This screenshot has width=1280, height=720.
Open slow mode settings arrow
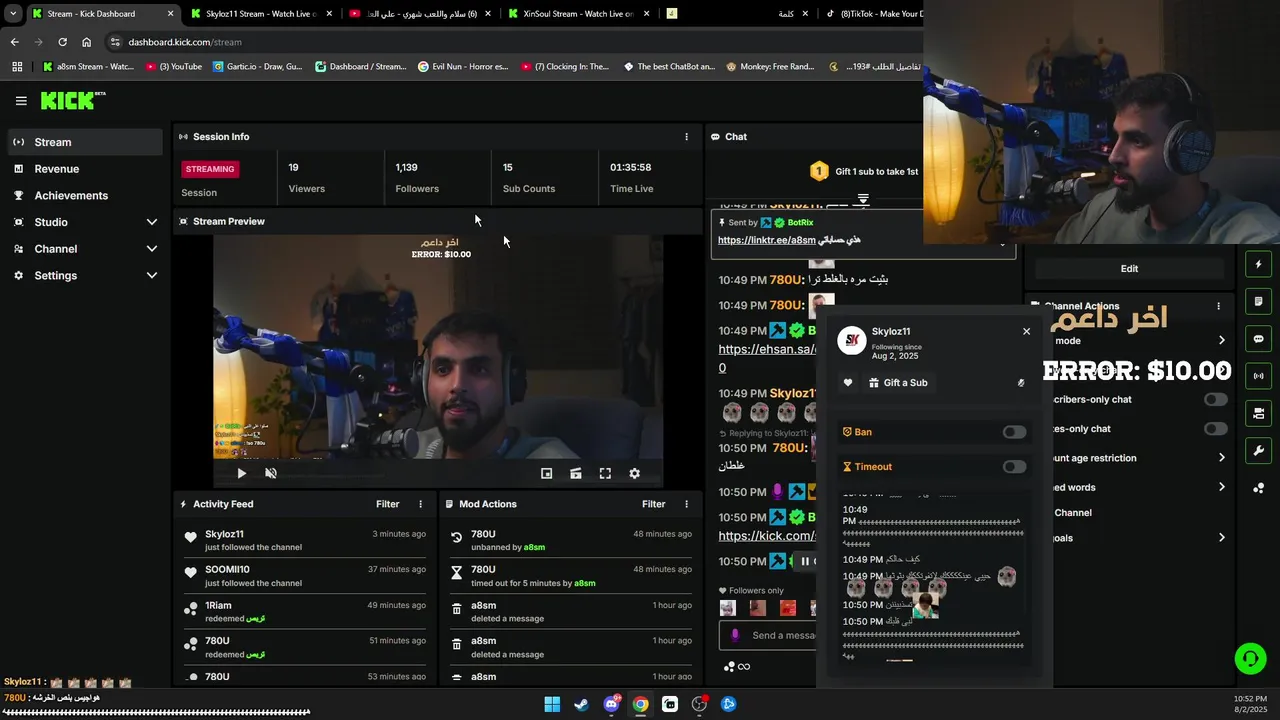click(1221, 341)
